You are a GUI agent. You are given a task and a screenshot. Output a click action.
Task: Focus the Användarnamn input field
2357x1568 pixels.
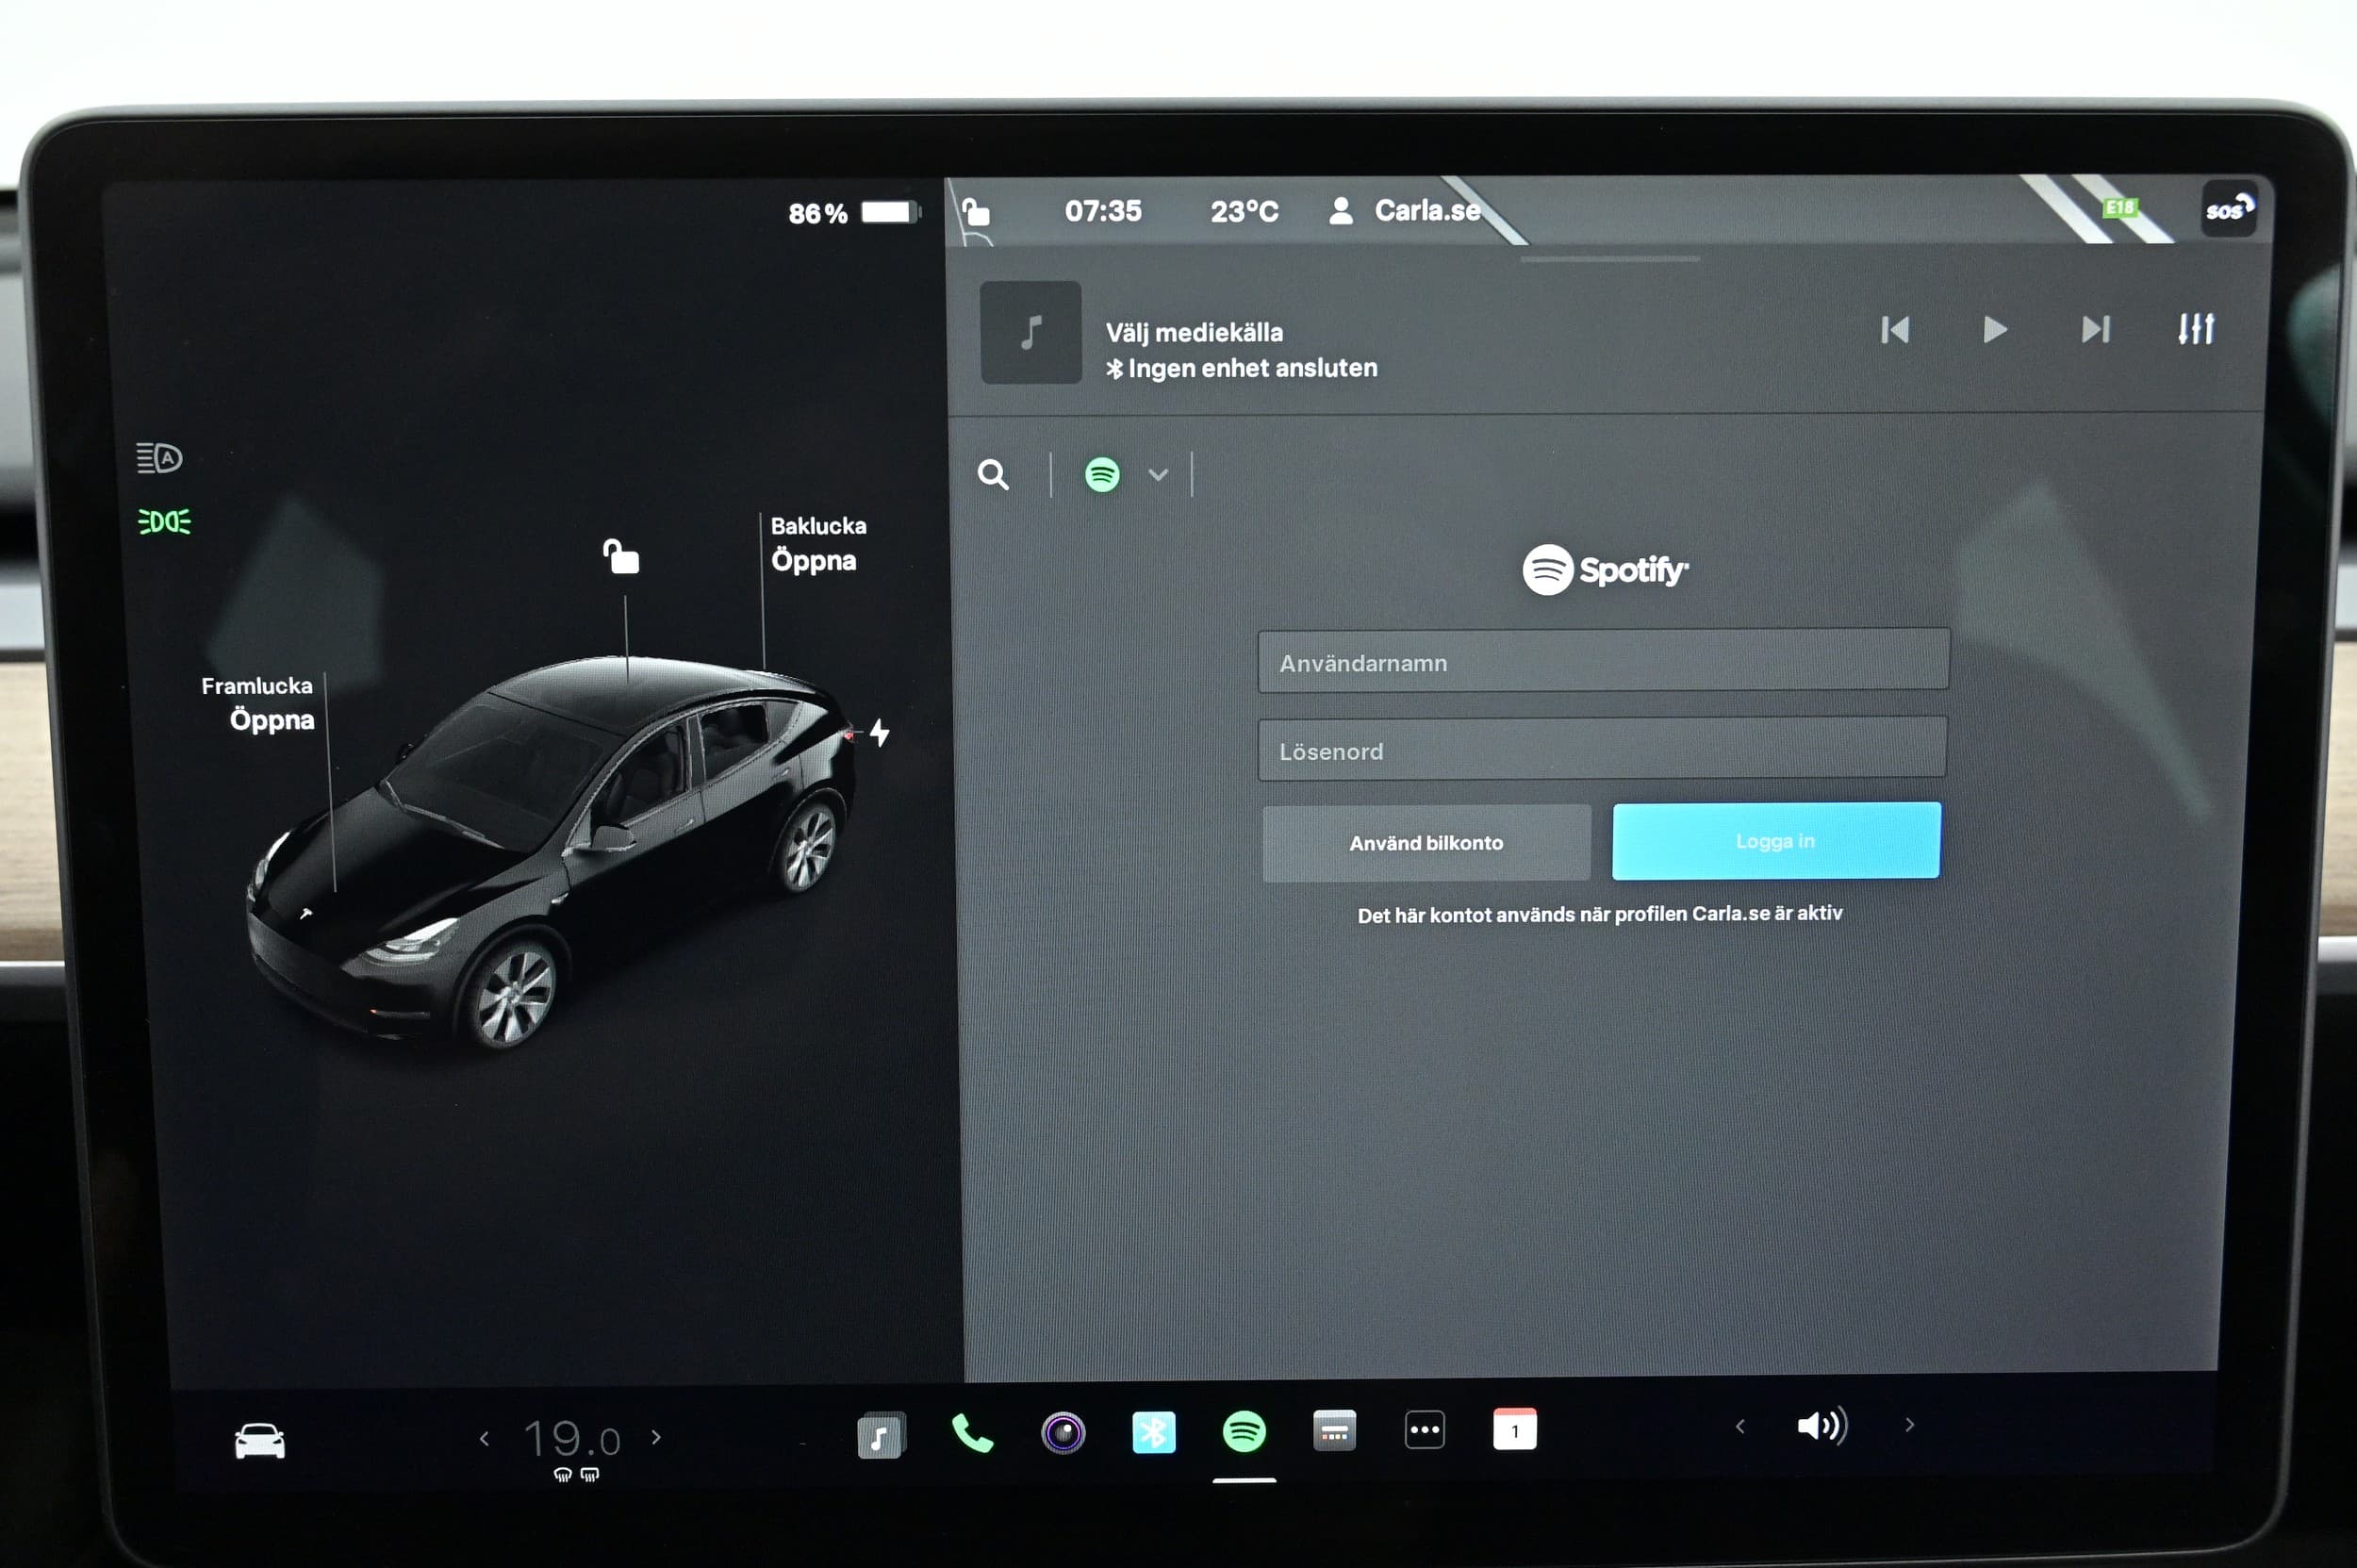click(1603, 661)
